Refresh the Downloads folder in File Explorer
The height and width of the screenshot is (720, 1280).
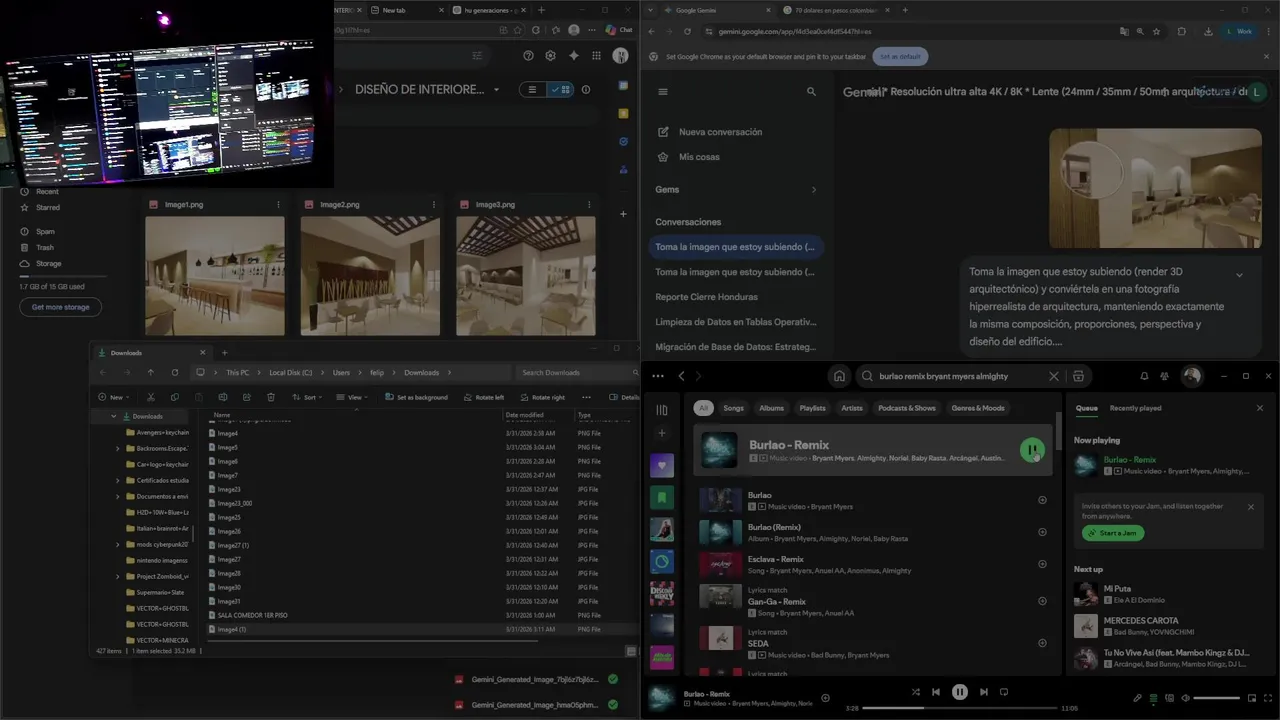175,372
